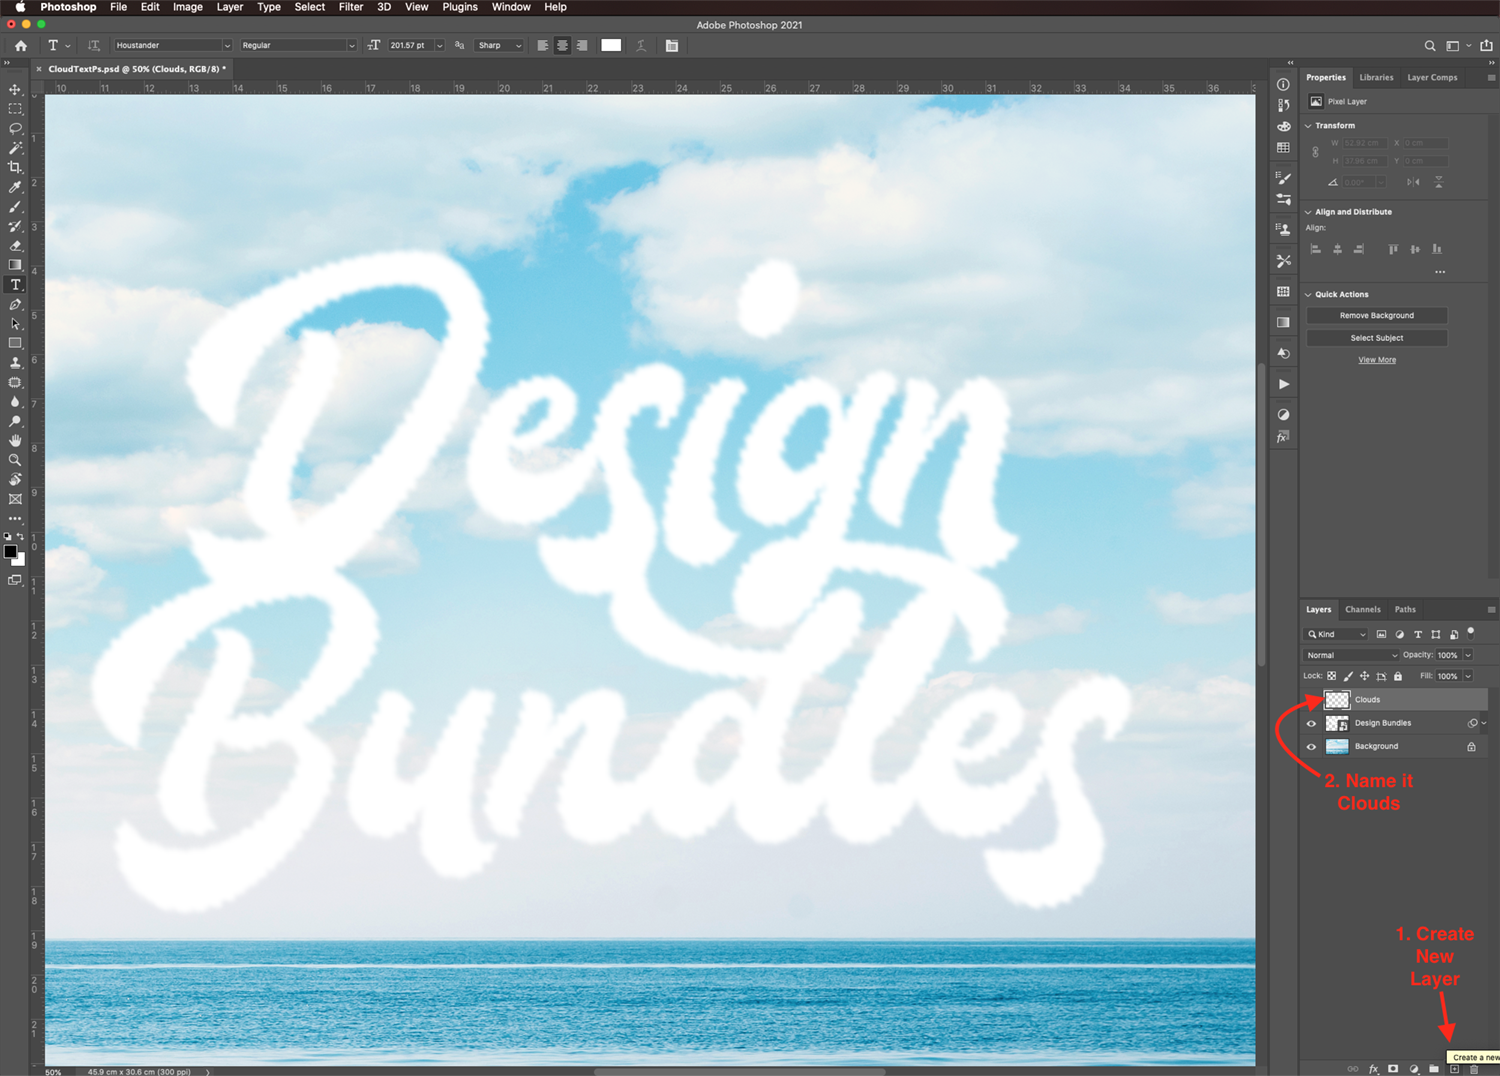This screenshot has height=1076, width=1500.
Task: Click the foreground color swatch
Action: coord(10,552)
